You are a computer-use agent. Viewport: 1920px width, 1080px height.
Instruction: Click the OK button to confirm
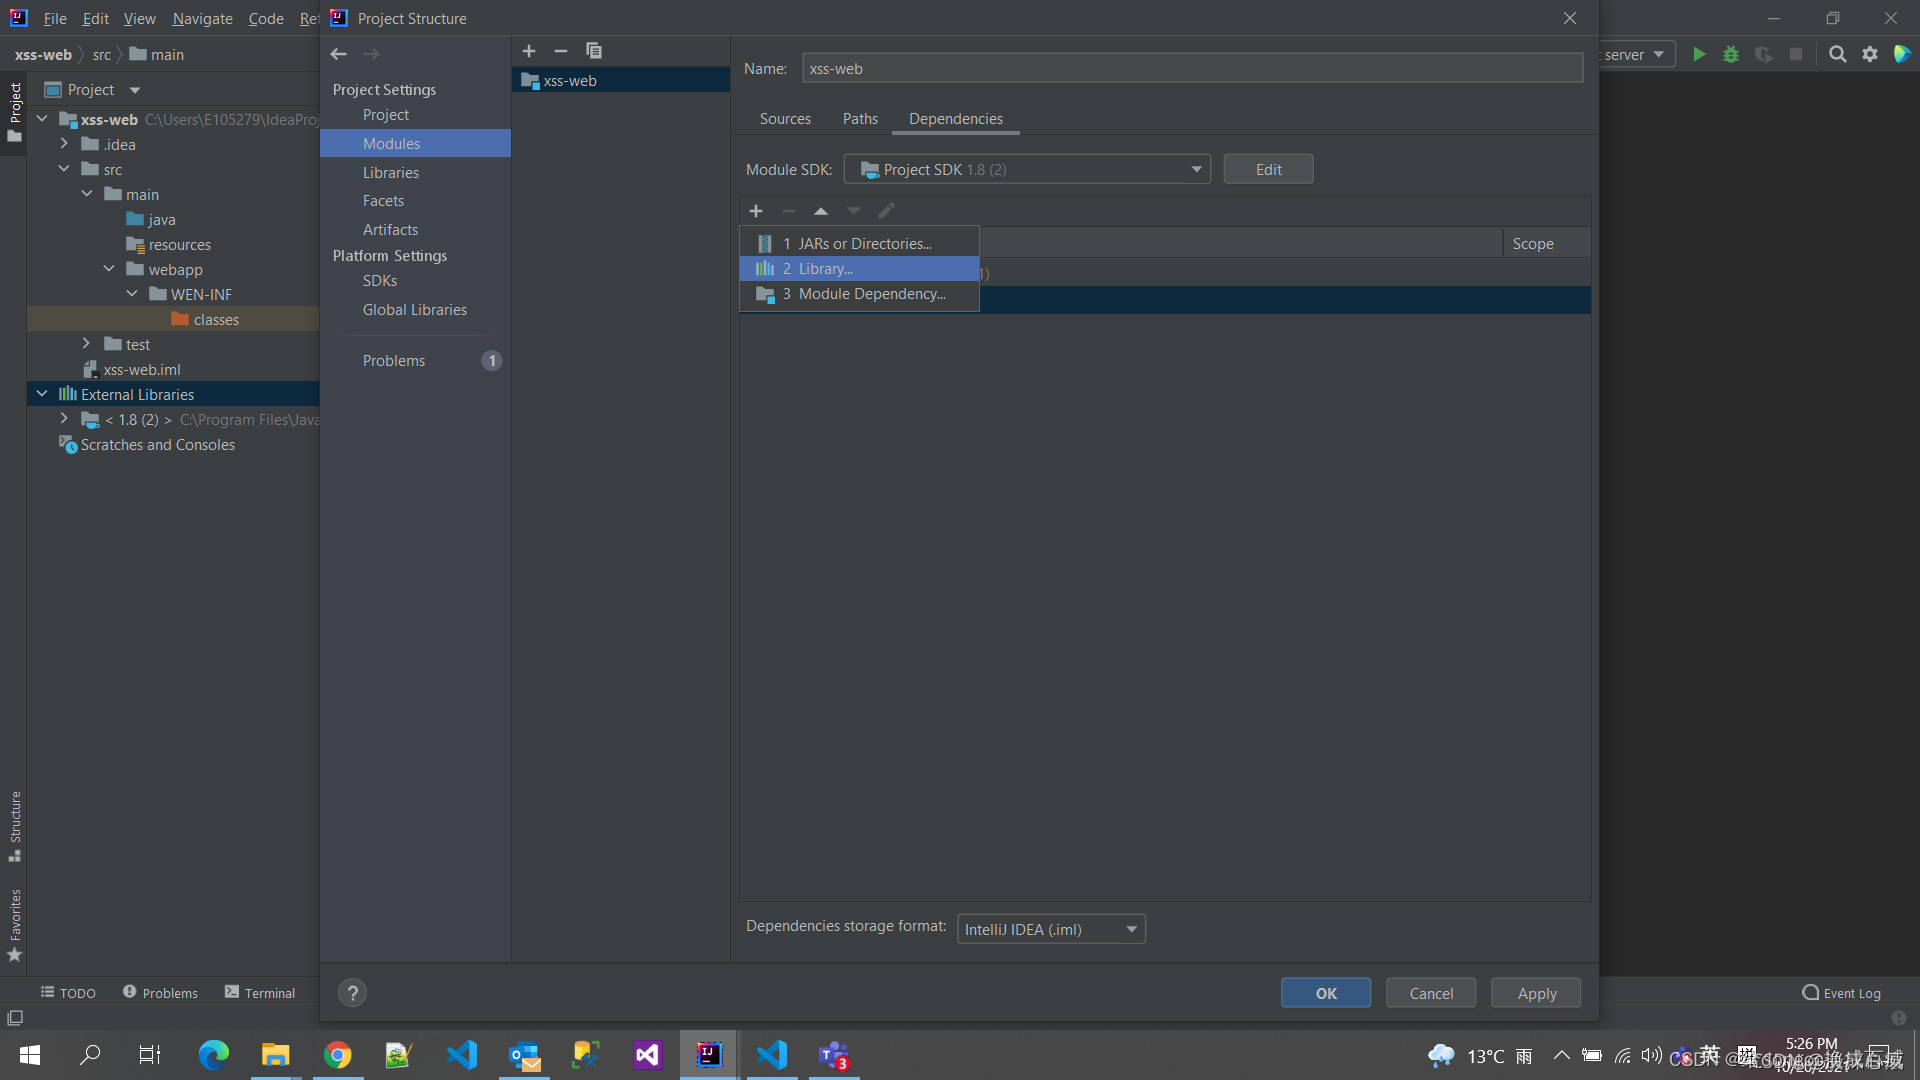coord(1327,992)
